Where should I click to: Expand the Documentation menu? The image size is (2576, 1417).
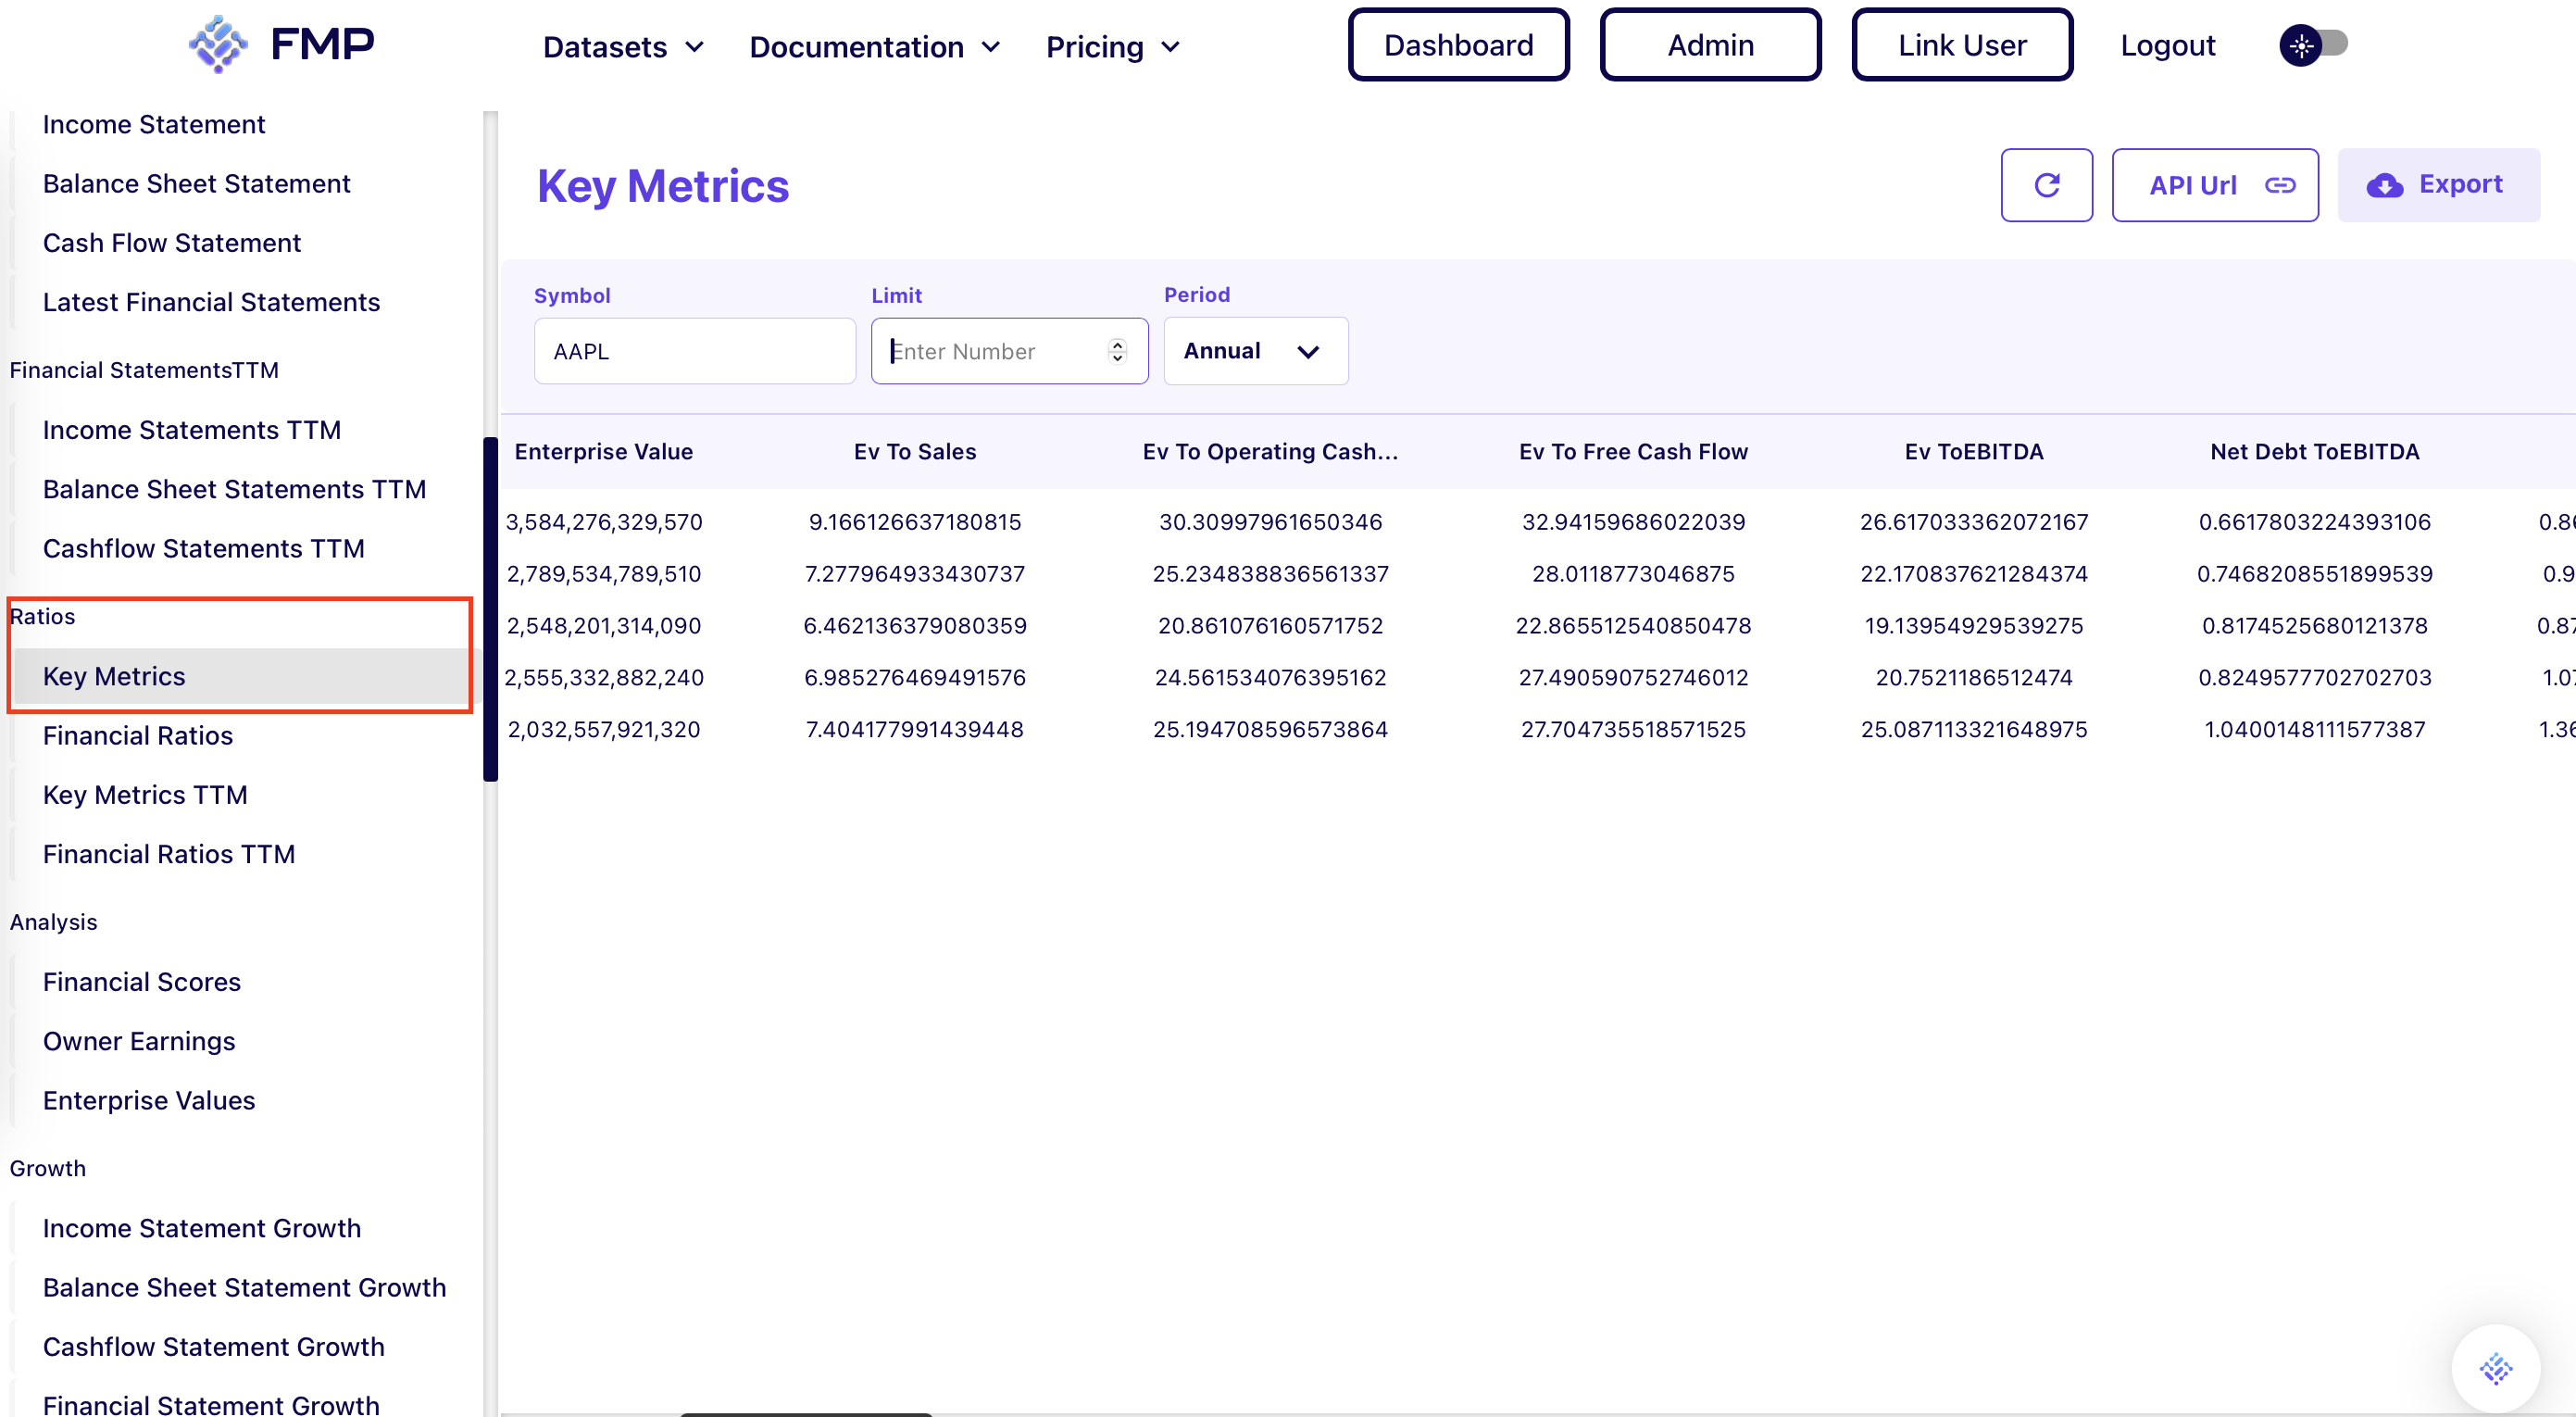[875, 47]
